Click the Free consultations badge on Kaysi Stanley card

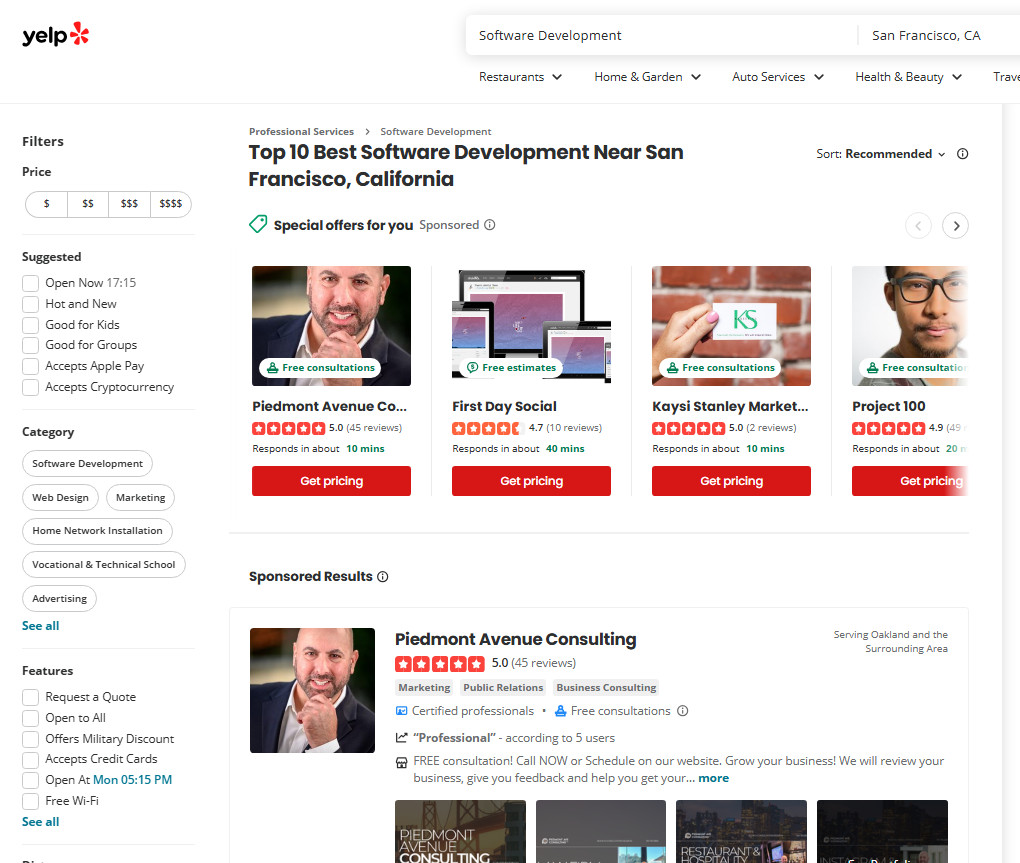(x=720, y=367)
